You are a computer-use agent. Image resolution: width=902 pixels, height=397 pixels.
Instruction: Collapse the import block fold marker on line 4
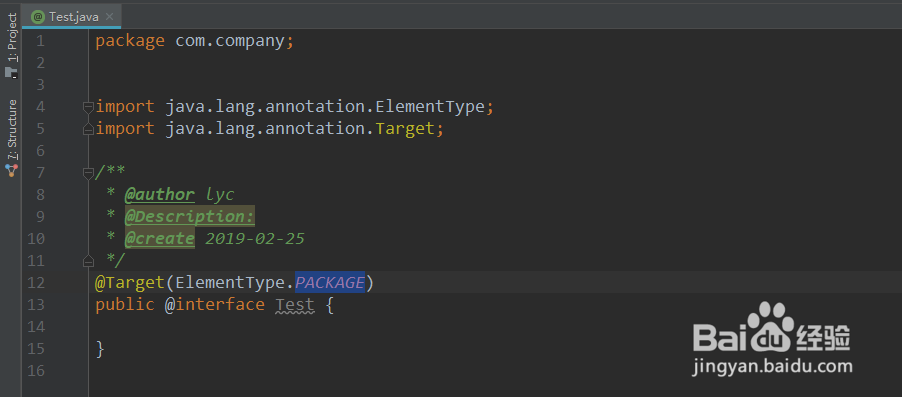88,106
